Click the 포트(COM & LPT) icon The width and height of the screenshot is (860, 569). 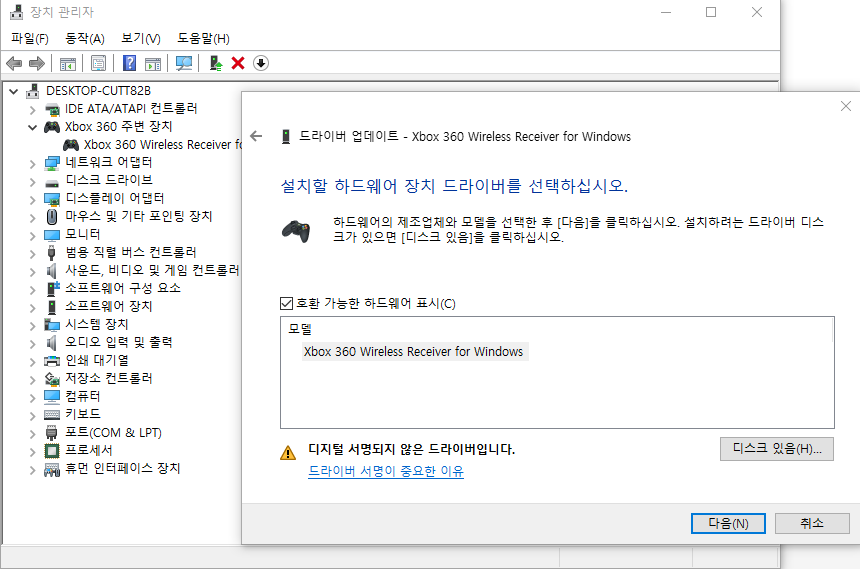pyautogui.click(x=52, y=433)
